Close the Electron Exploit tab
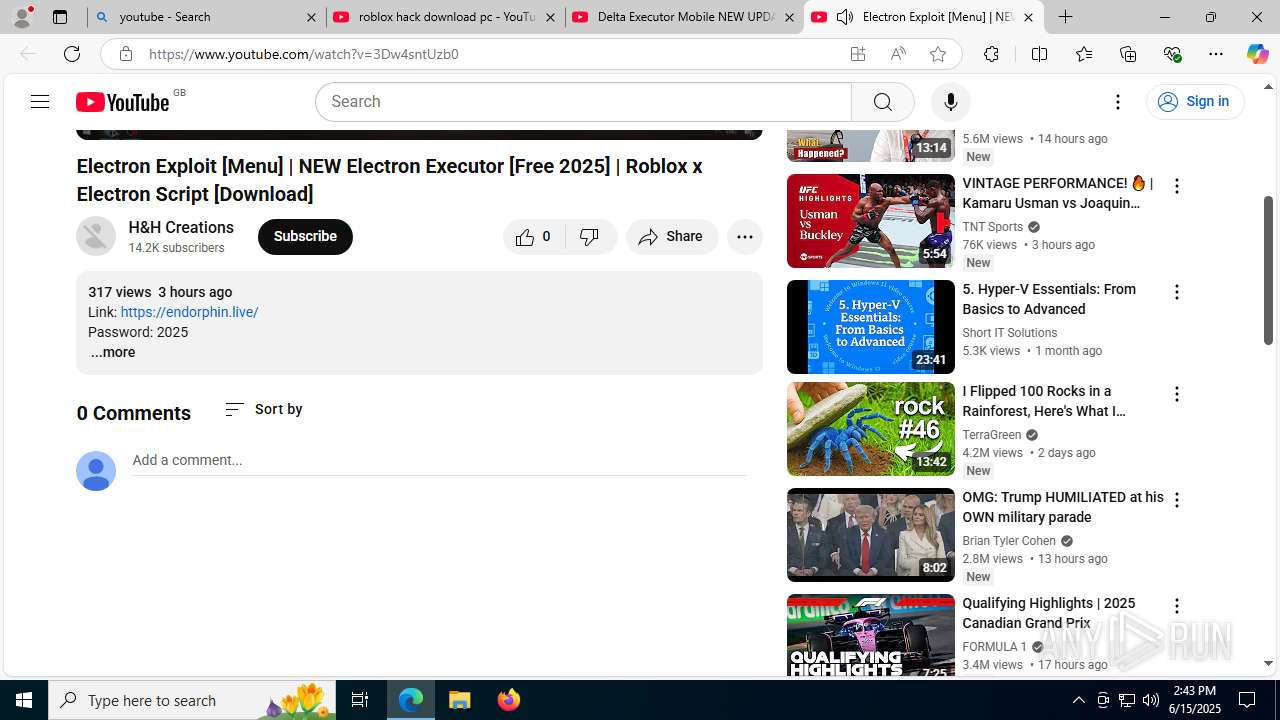The width and height of the screenshot is (1280, 720). 1028,17
